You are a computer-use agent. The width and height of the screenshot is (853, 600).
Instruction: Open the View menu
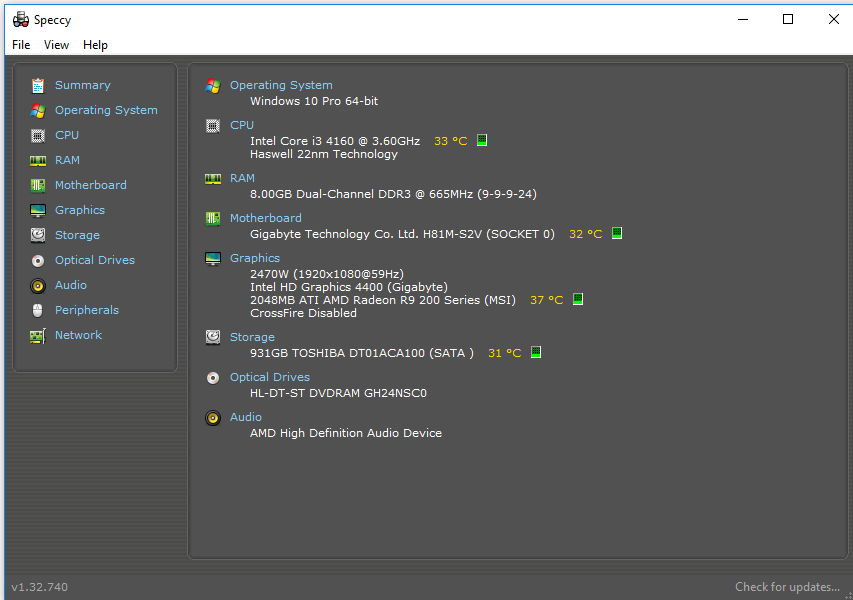click(57, 45)
